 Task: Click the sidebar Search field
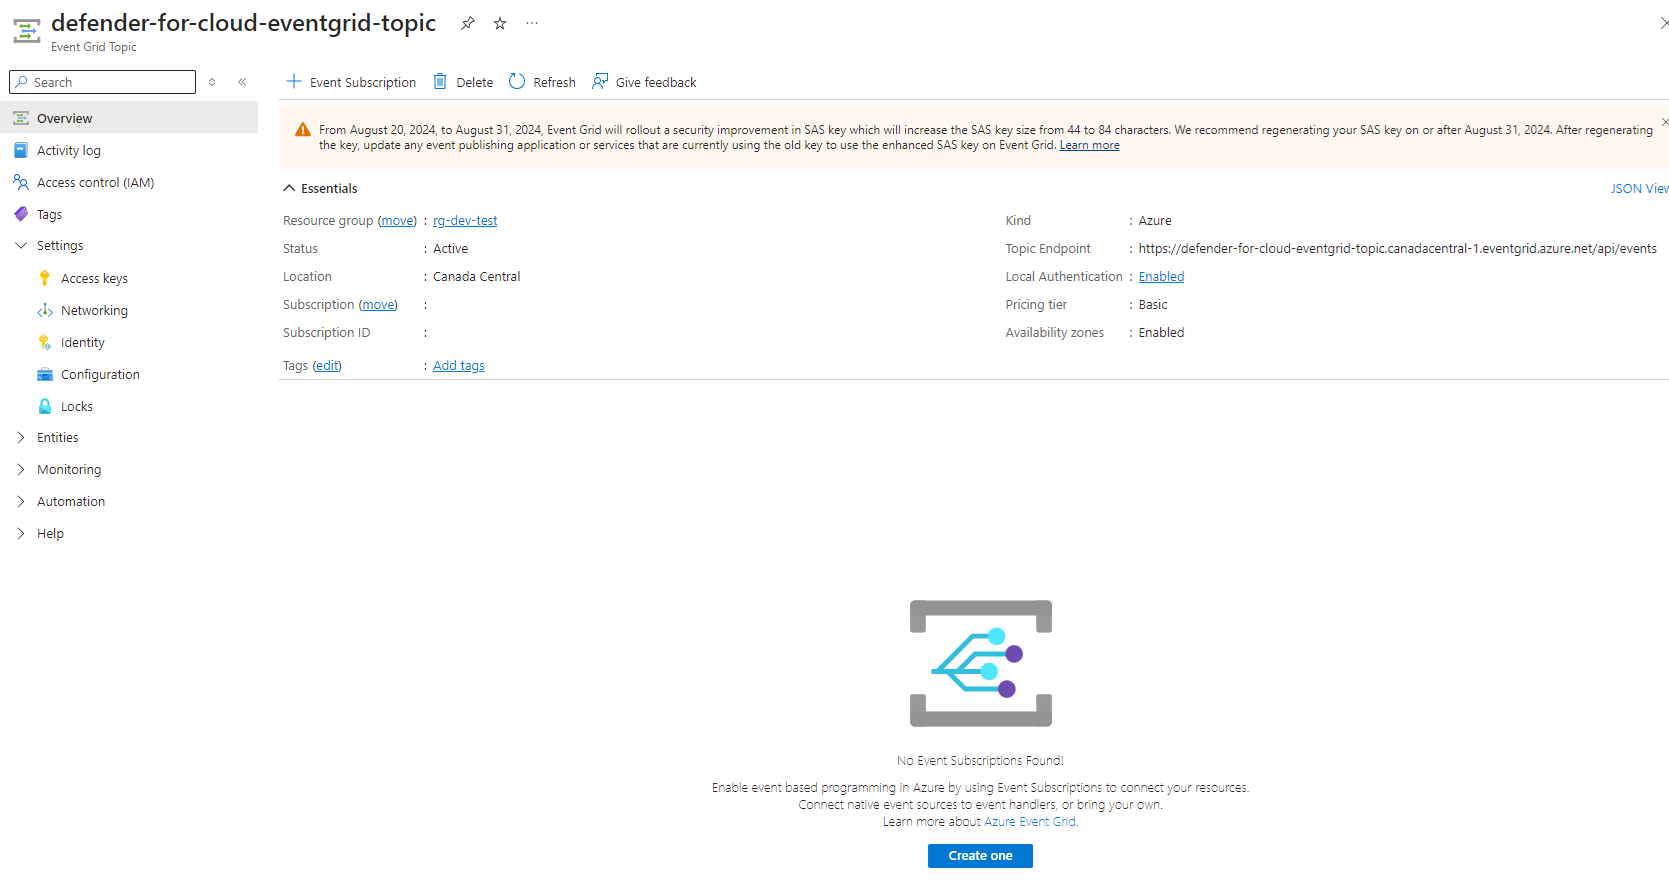(102, 82)
